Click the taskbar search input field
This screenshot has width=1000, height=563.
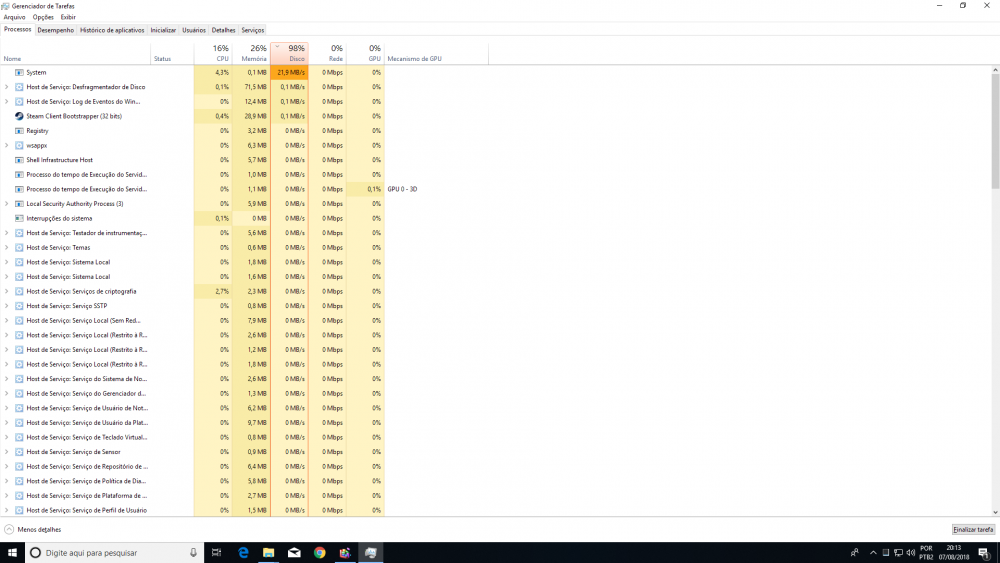pyautogui.click(x=110, y=552)
